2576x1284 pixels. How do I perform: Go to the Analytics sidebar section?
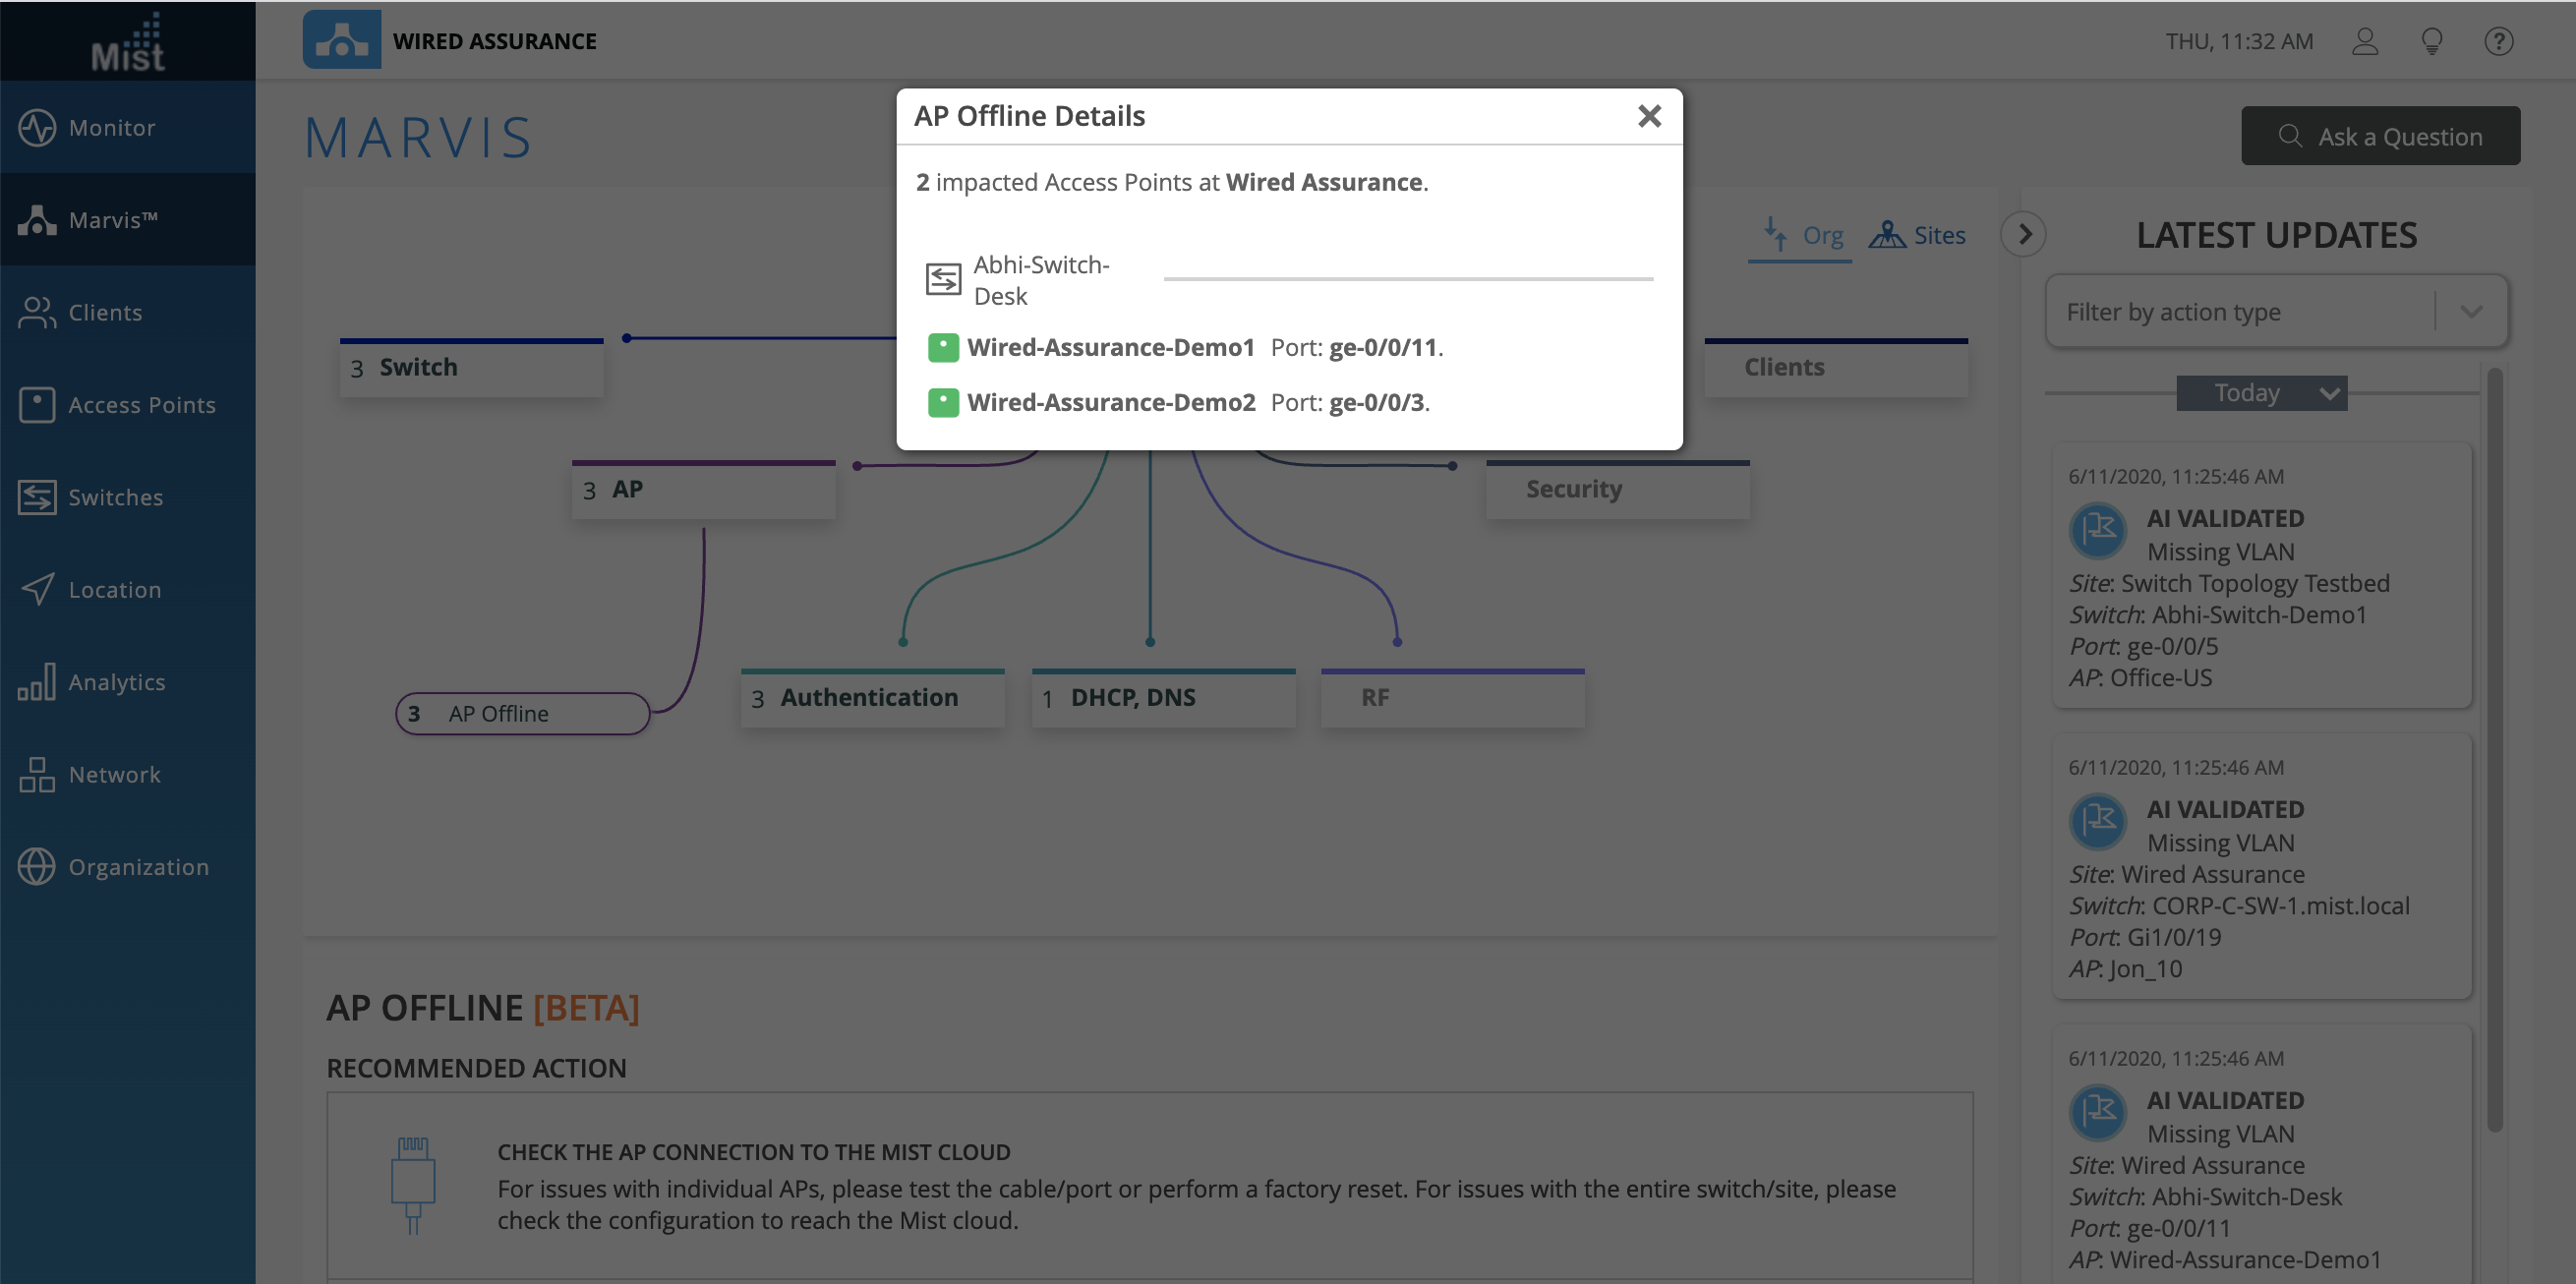coord(116,681)
